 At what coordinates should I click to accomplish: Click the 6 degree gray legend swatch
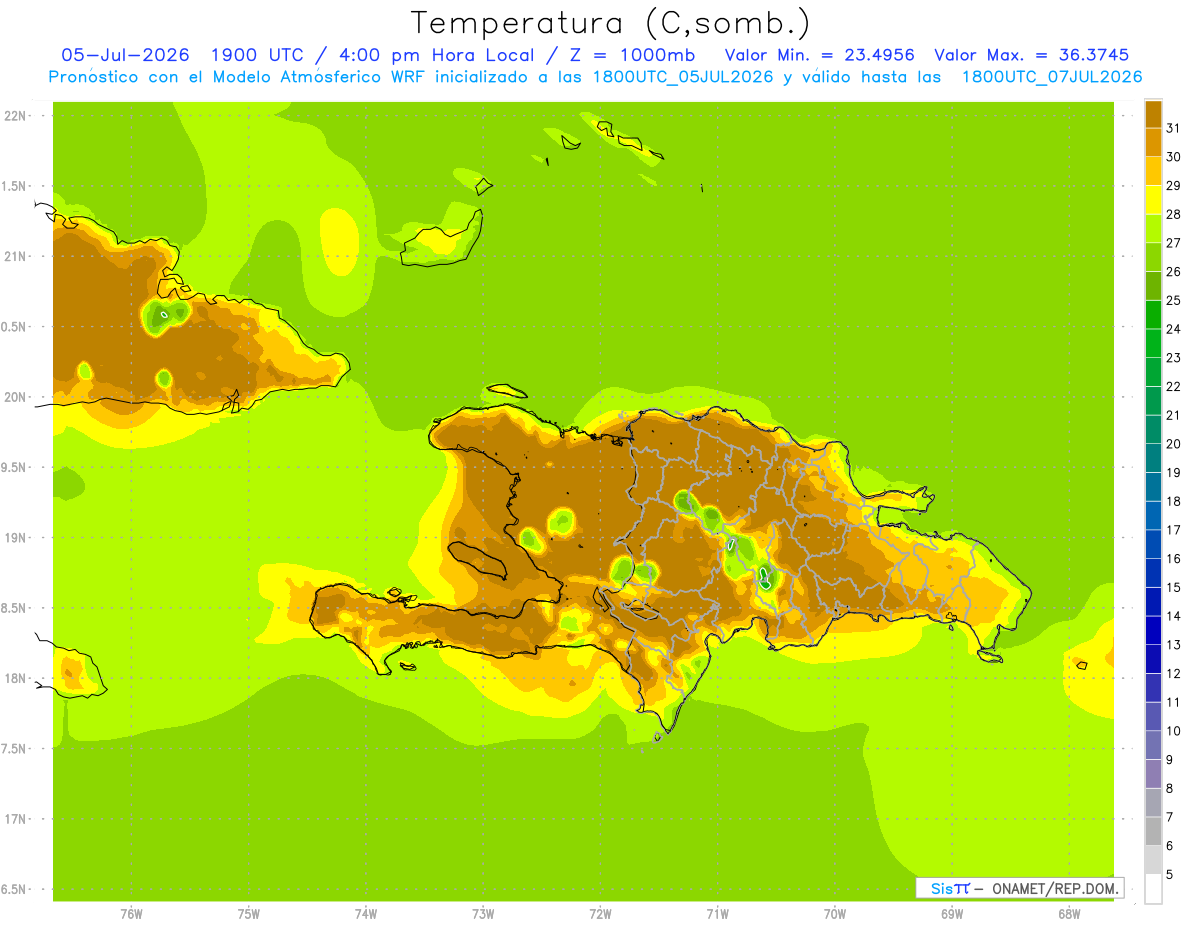(1153, 831)
